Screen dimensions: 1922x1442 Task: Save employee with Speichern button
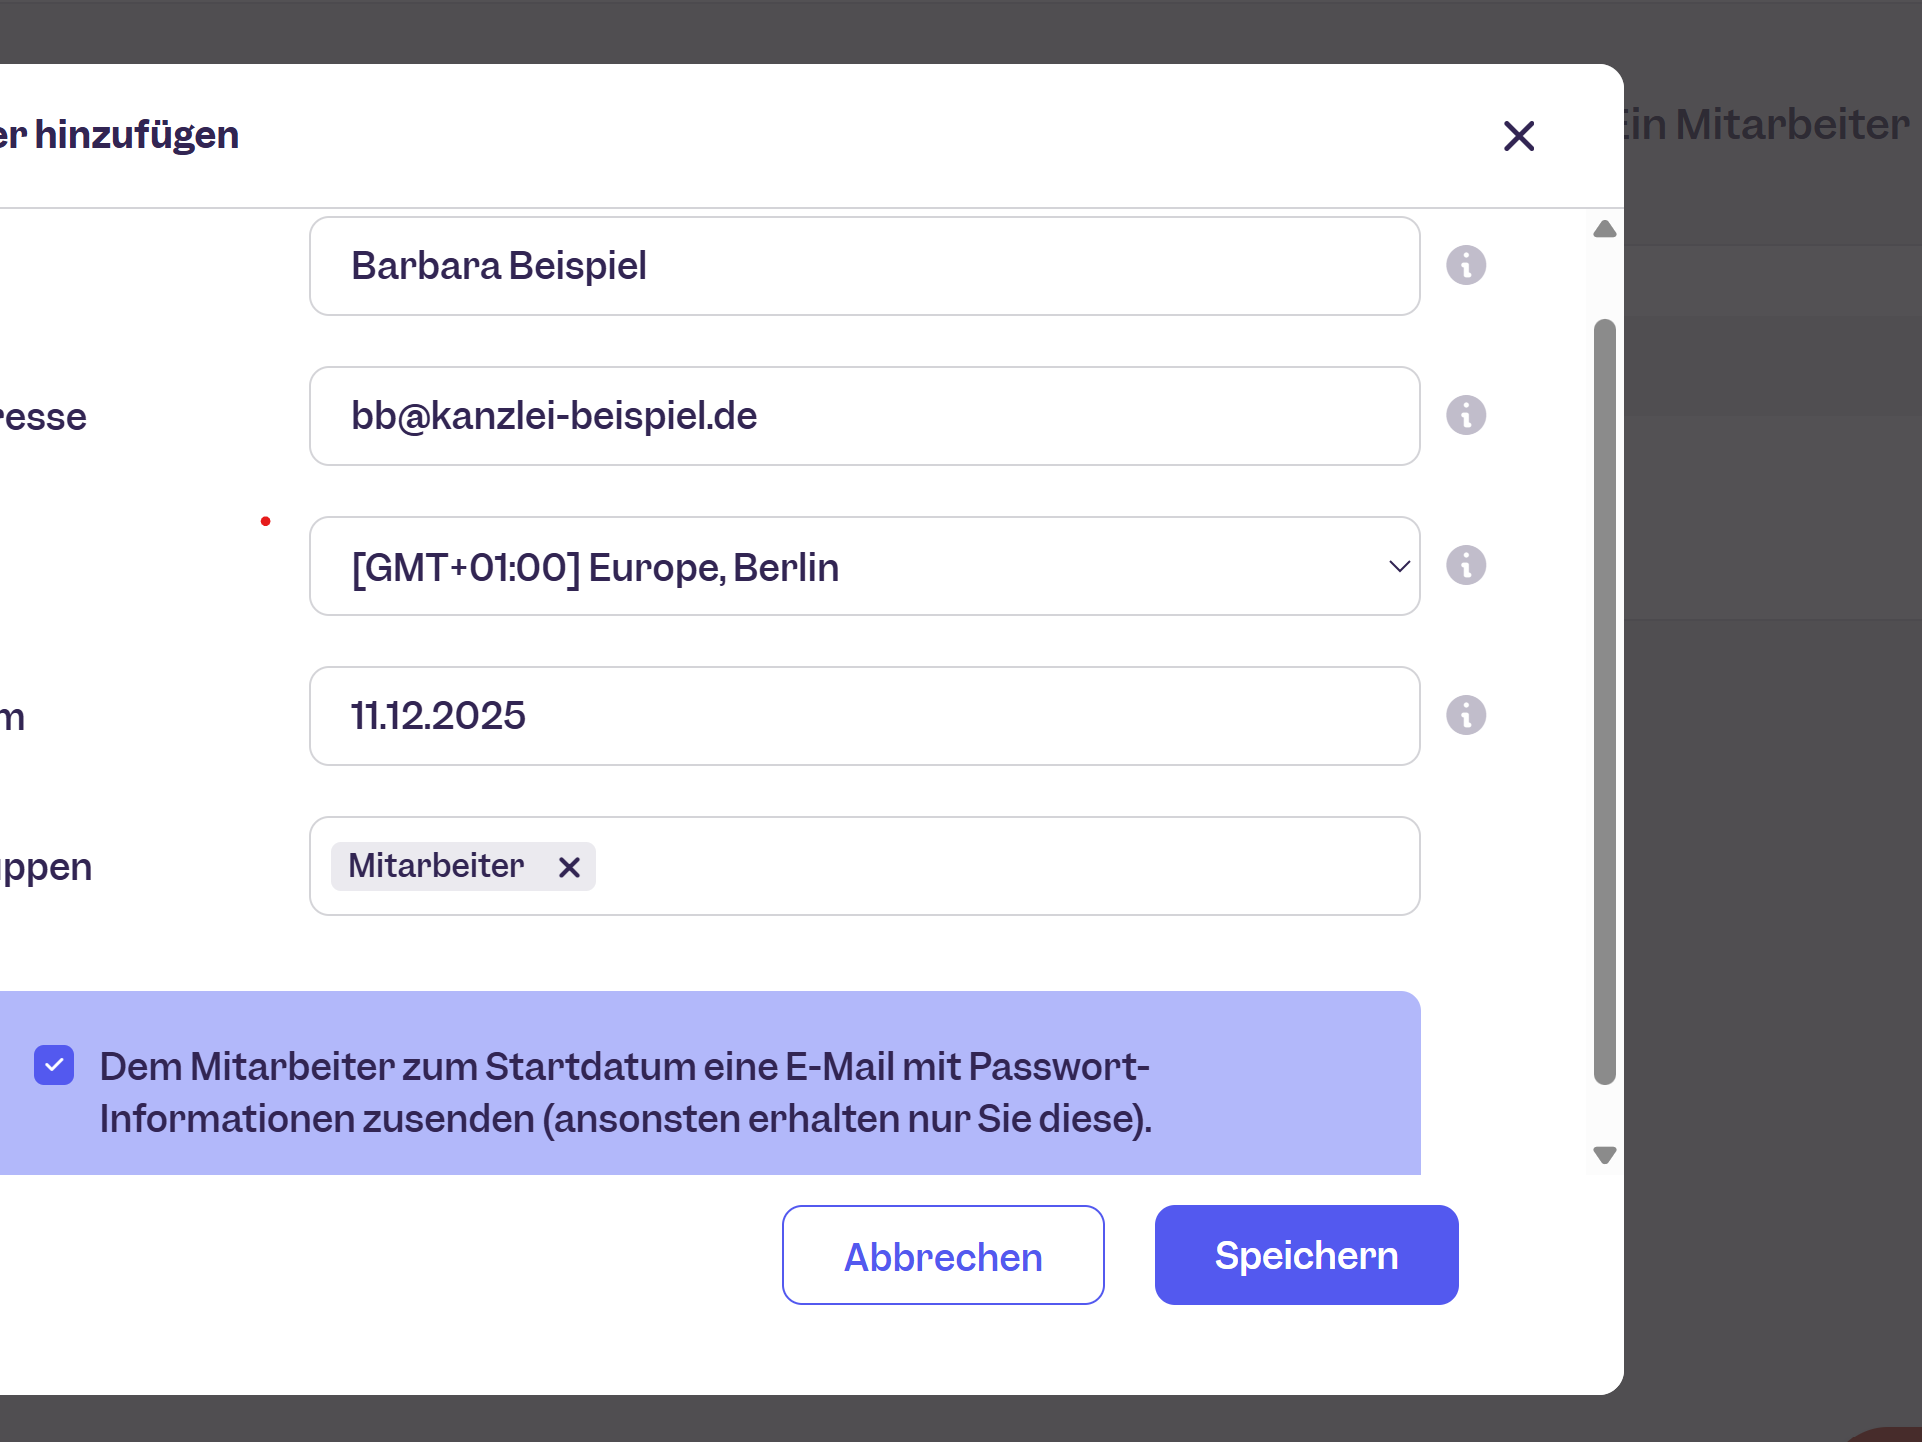(1306, 1255)
